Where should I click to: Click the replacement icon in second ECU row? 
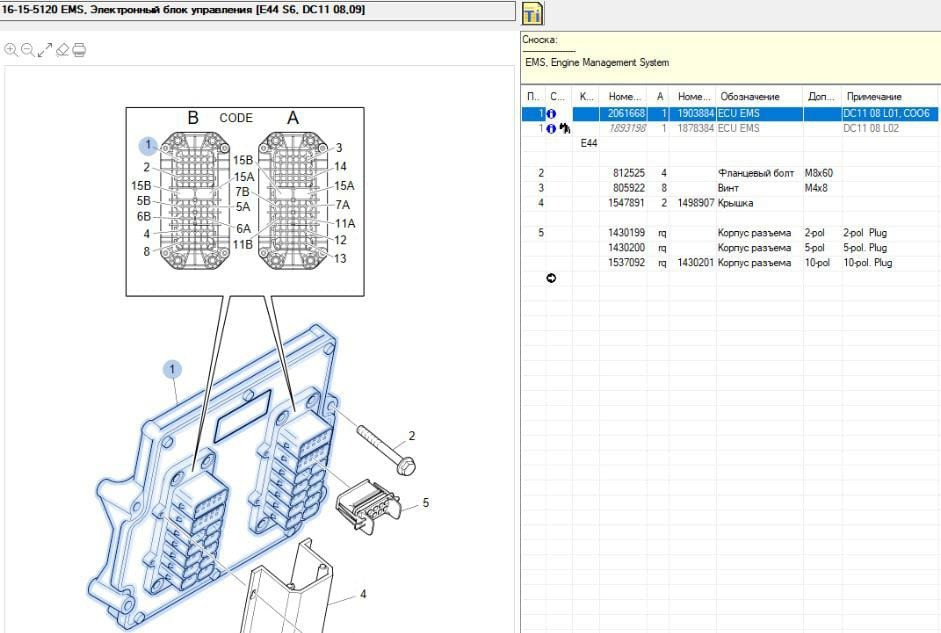click(564, 129)
